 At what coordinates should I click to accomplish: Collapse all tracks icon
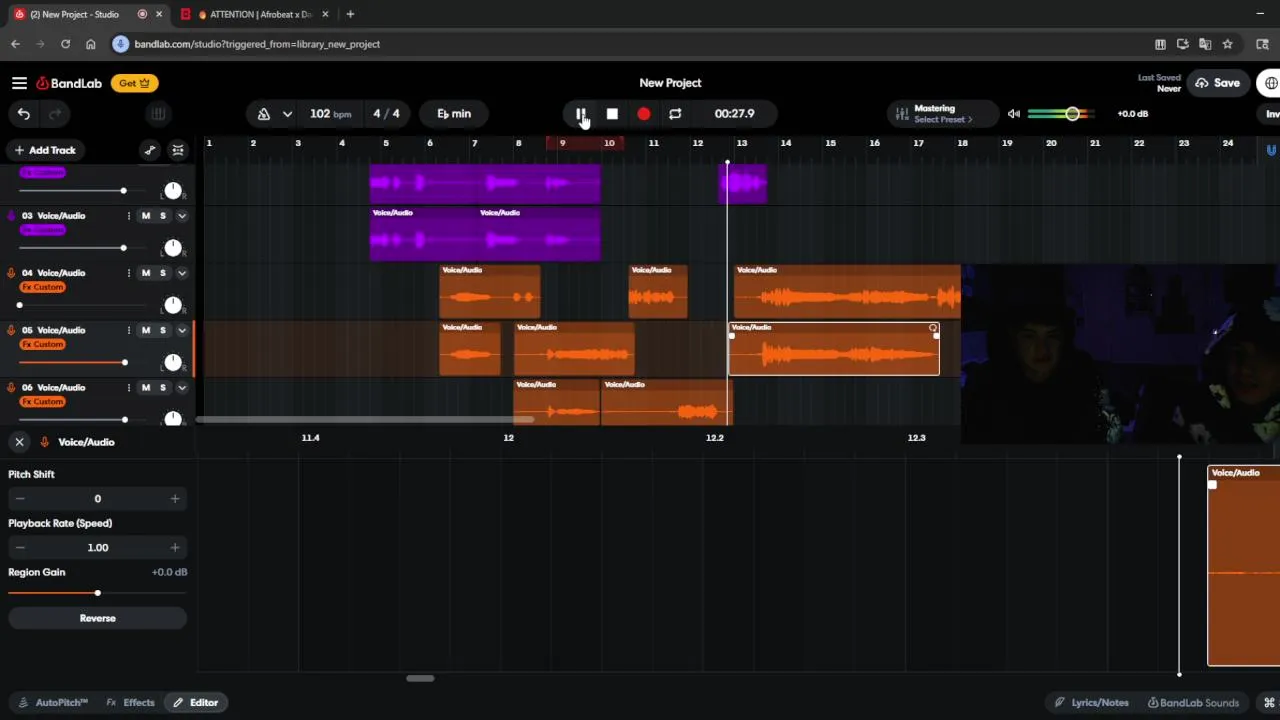[x=178, y=150]
